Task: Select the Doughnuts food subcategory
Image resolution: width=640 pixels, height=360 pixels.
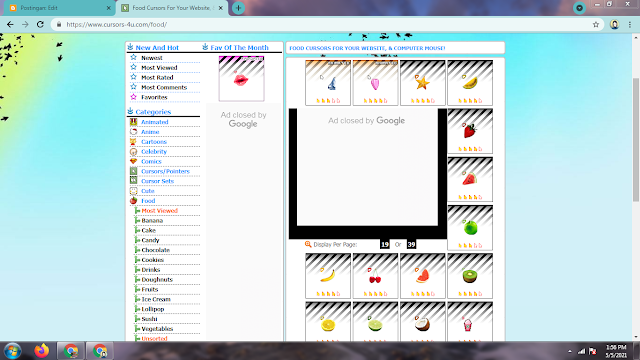Action: click(x=157, y=280)
